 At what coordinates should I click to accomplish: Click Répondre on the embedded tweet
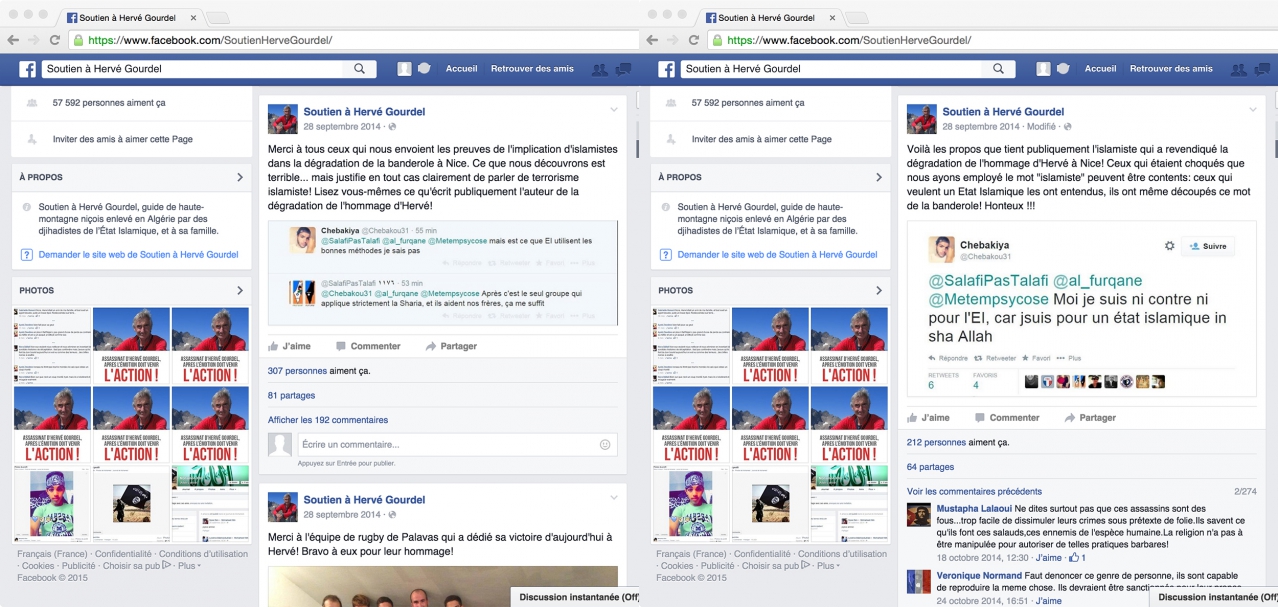coord(948,358)
